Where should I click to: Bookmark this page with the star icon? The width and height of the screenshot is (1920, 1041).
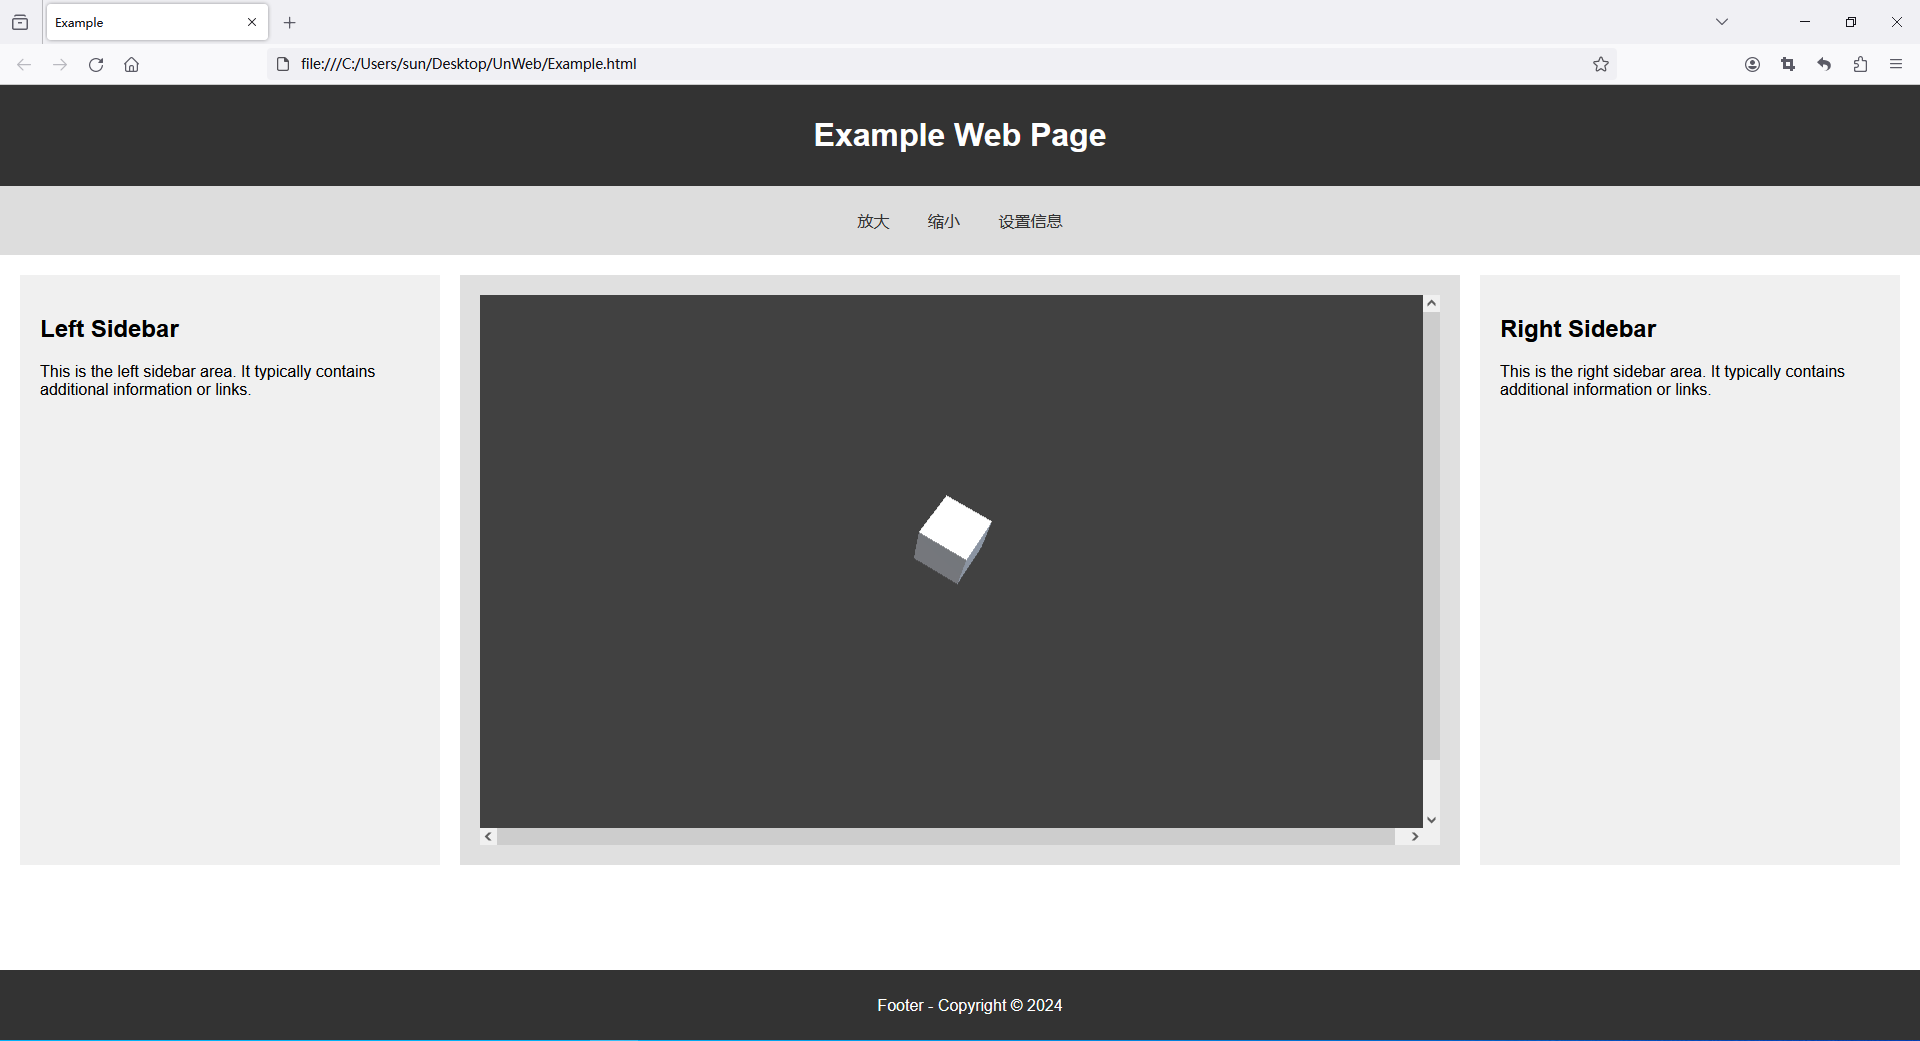tap(1600, 64)
